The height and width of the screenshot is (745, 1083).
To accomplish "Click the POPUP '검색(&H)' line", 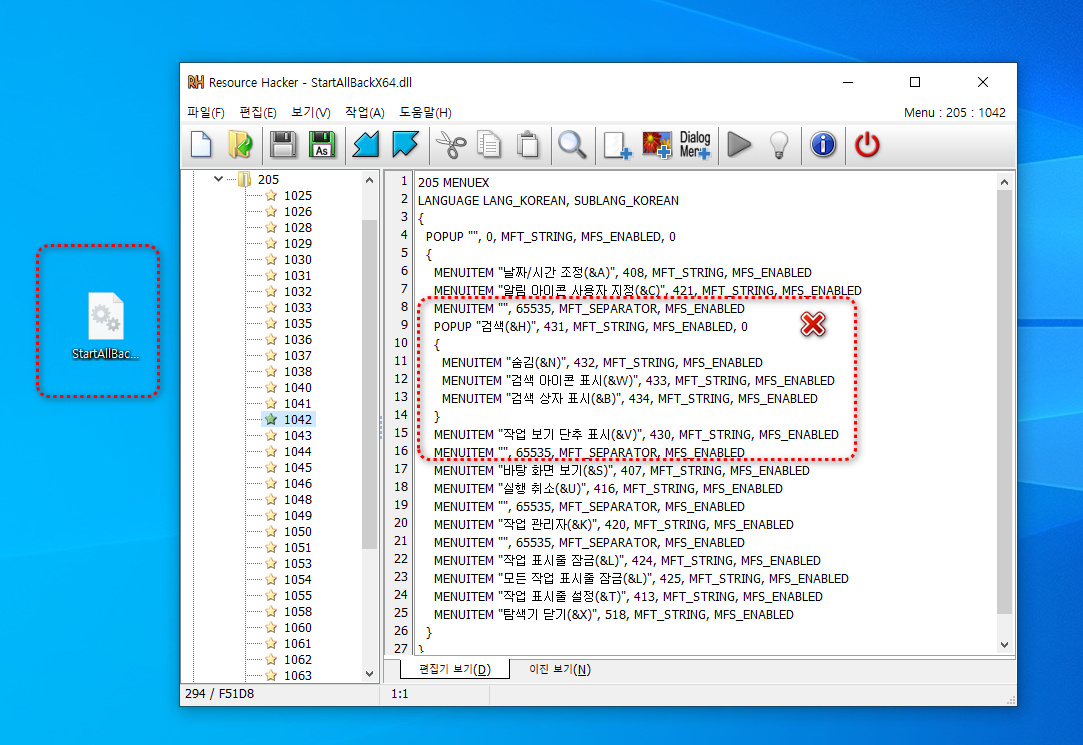I will tap(591, 326).
